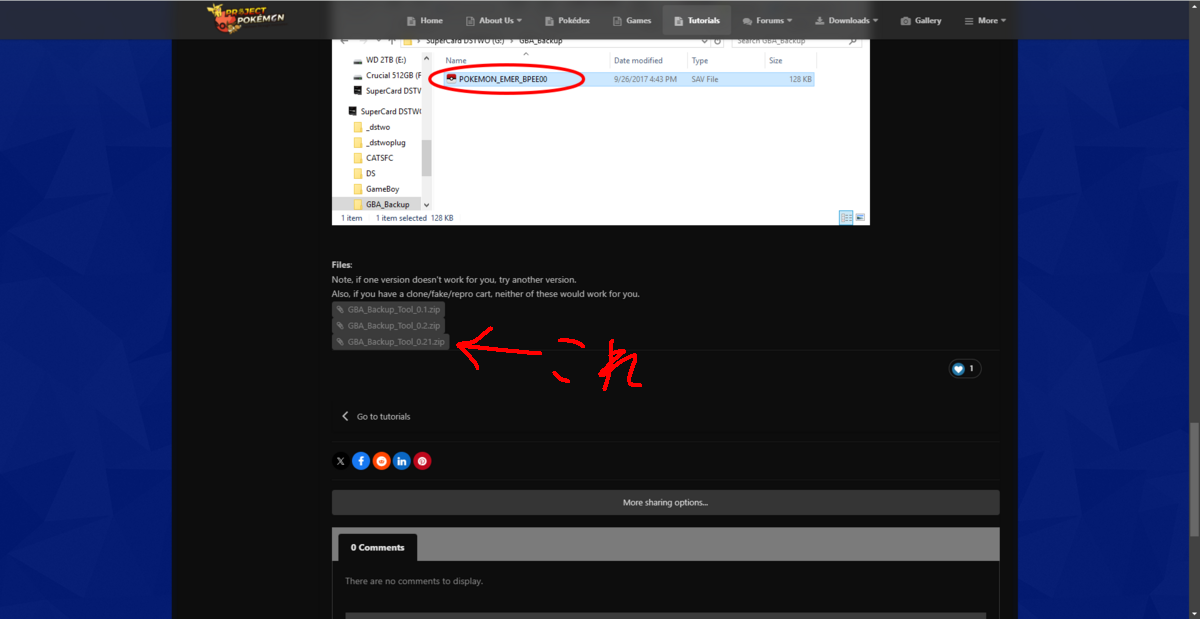
Task: Share on Reddit icon
Action: point(381,461)
